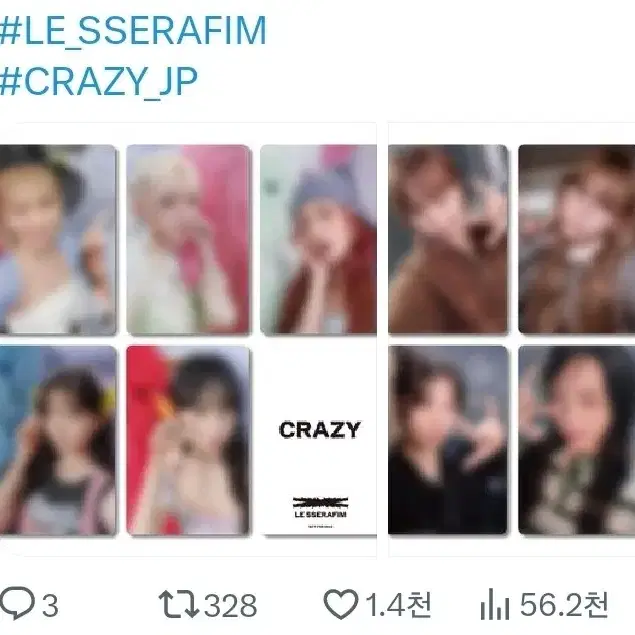Click the view count 56.2천

tap(564, 605)
